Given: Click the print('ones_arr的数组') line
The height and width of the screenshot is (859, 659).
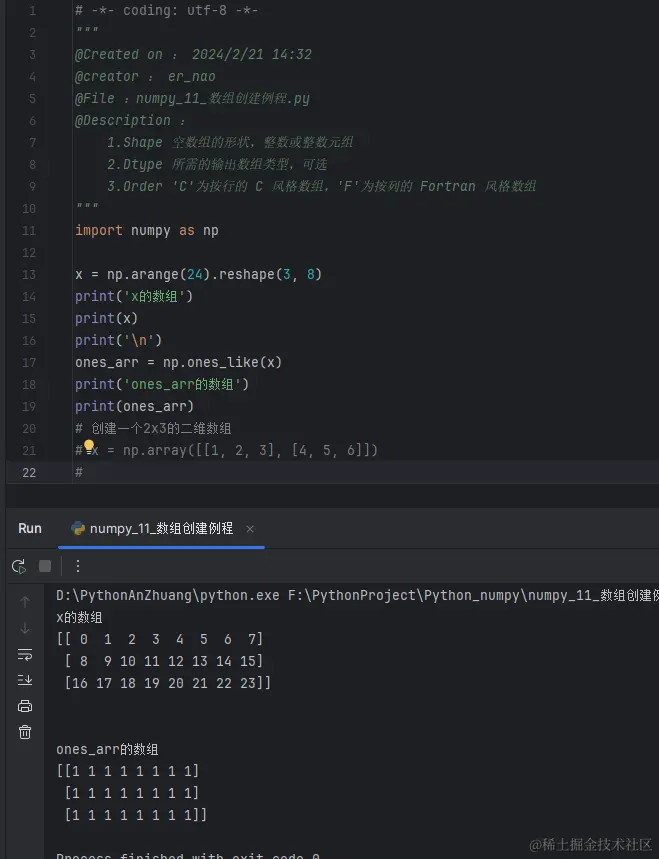Looking at the screenshot, I should [x=162, y=385].
